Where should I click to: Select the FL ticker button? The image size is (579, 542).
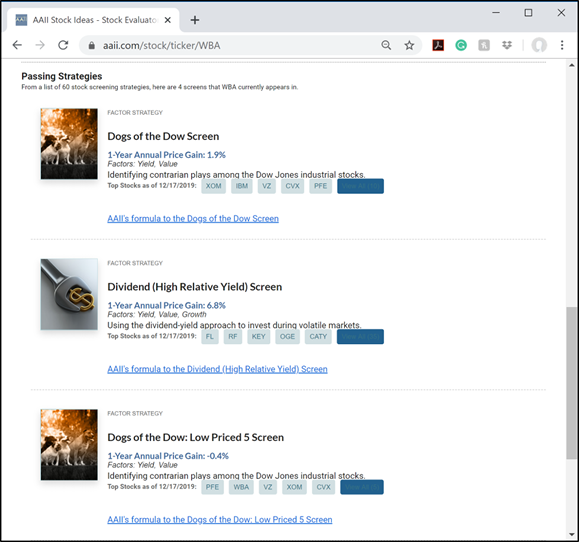210,336
